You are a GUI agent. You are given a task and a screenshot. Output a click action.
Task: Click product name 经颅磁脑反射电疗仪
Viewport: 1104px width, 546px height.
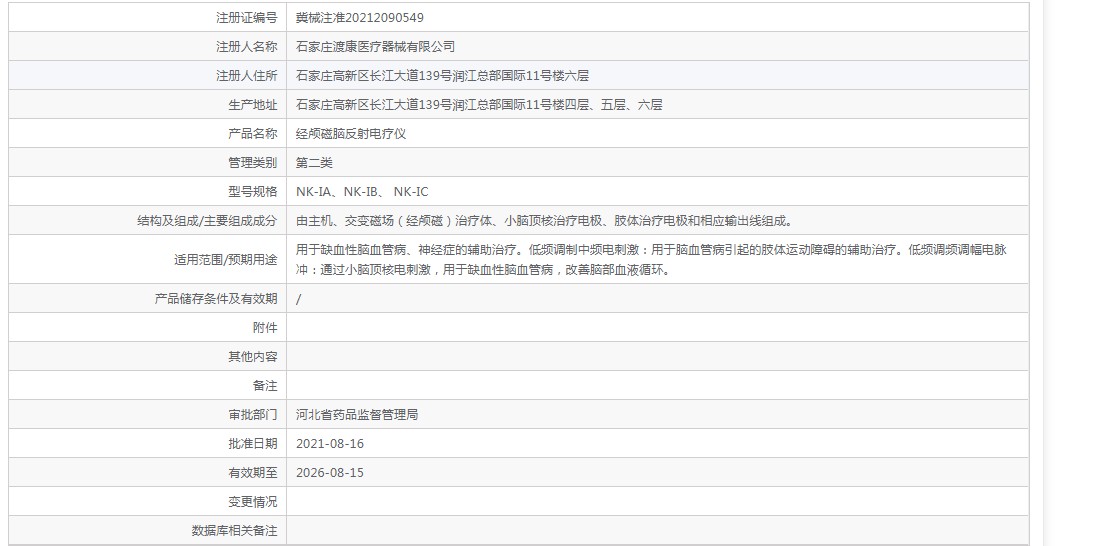pos(351,134)
